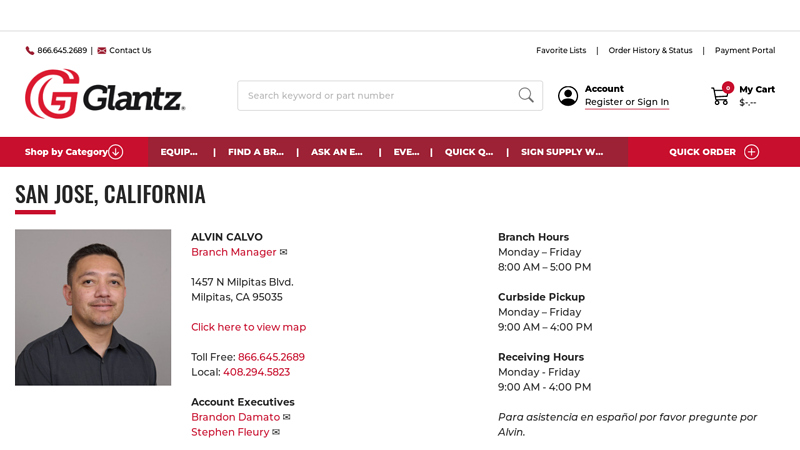
Task: Click the email icon beside Stephen Fleury
Action: click(276, 432)
